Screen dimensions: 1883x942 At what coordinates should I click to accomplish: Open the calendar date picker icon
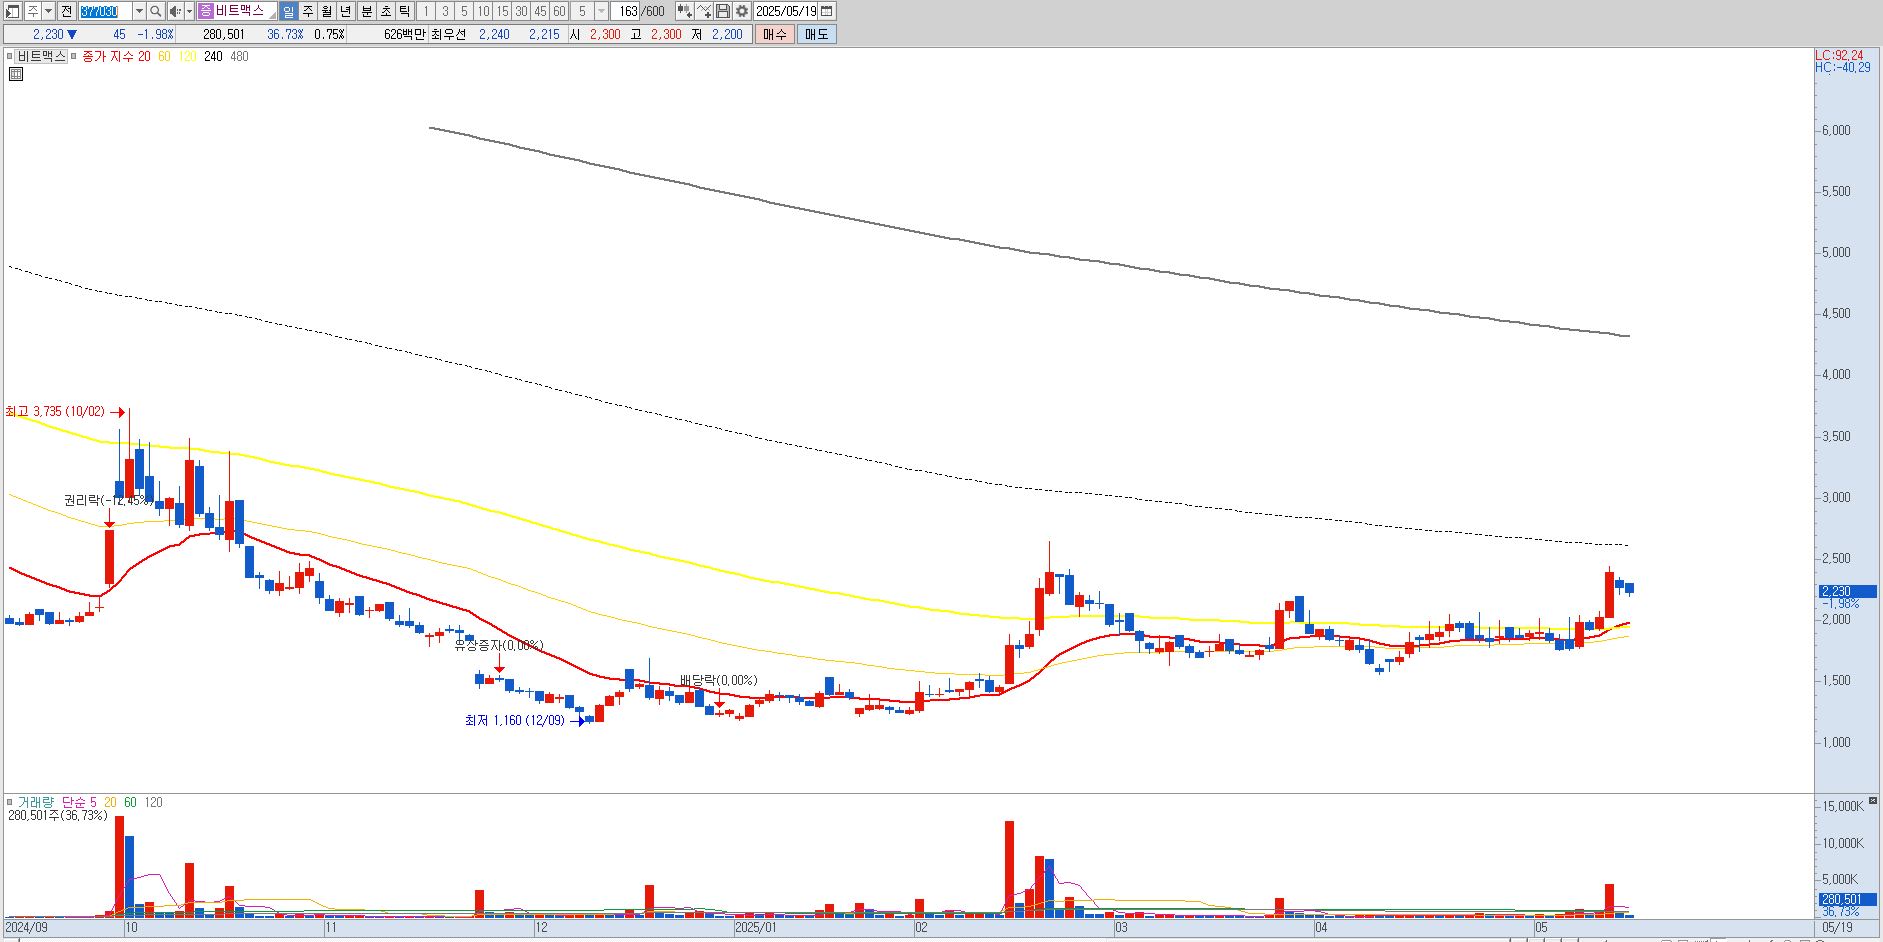tap(827, 11)
